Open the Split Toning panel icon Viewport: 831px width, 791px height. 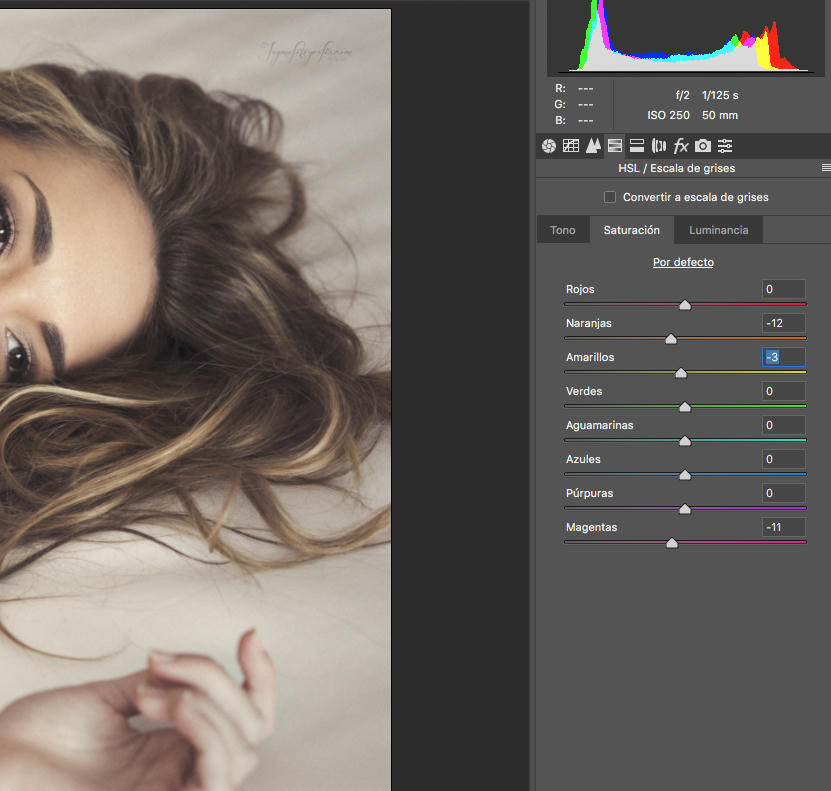pyautogui.click(x=636, y=146)
